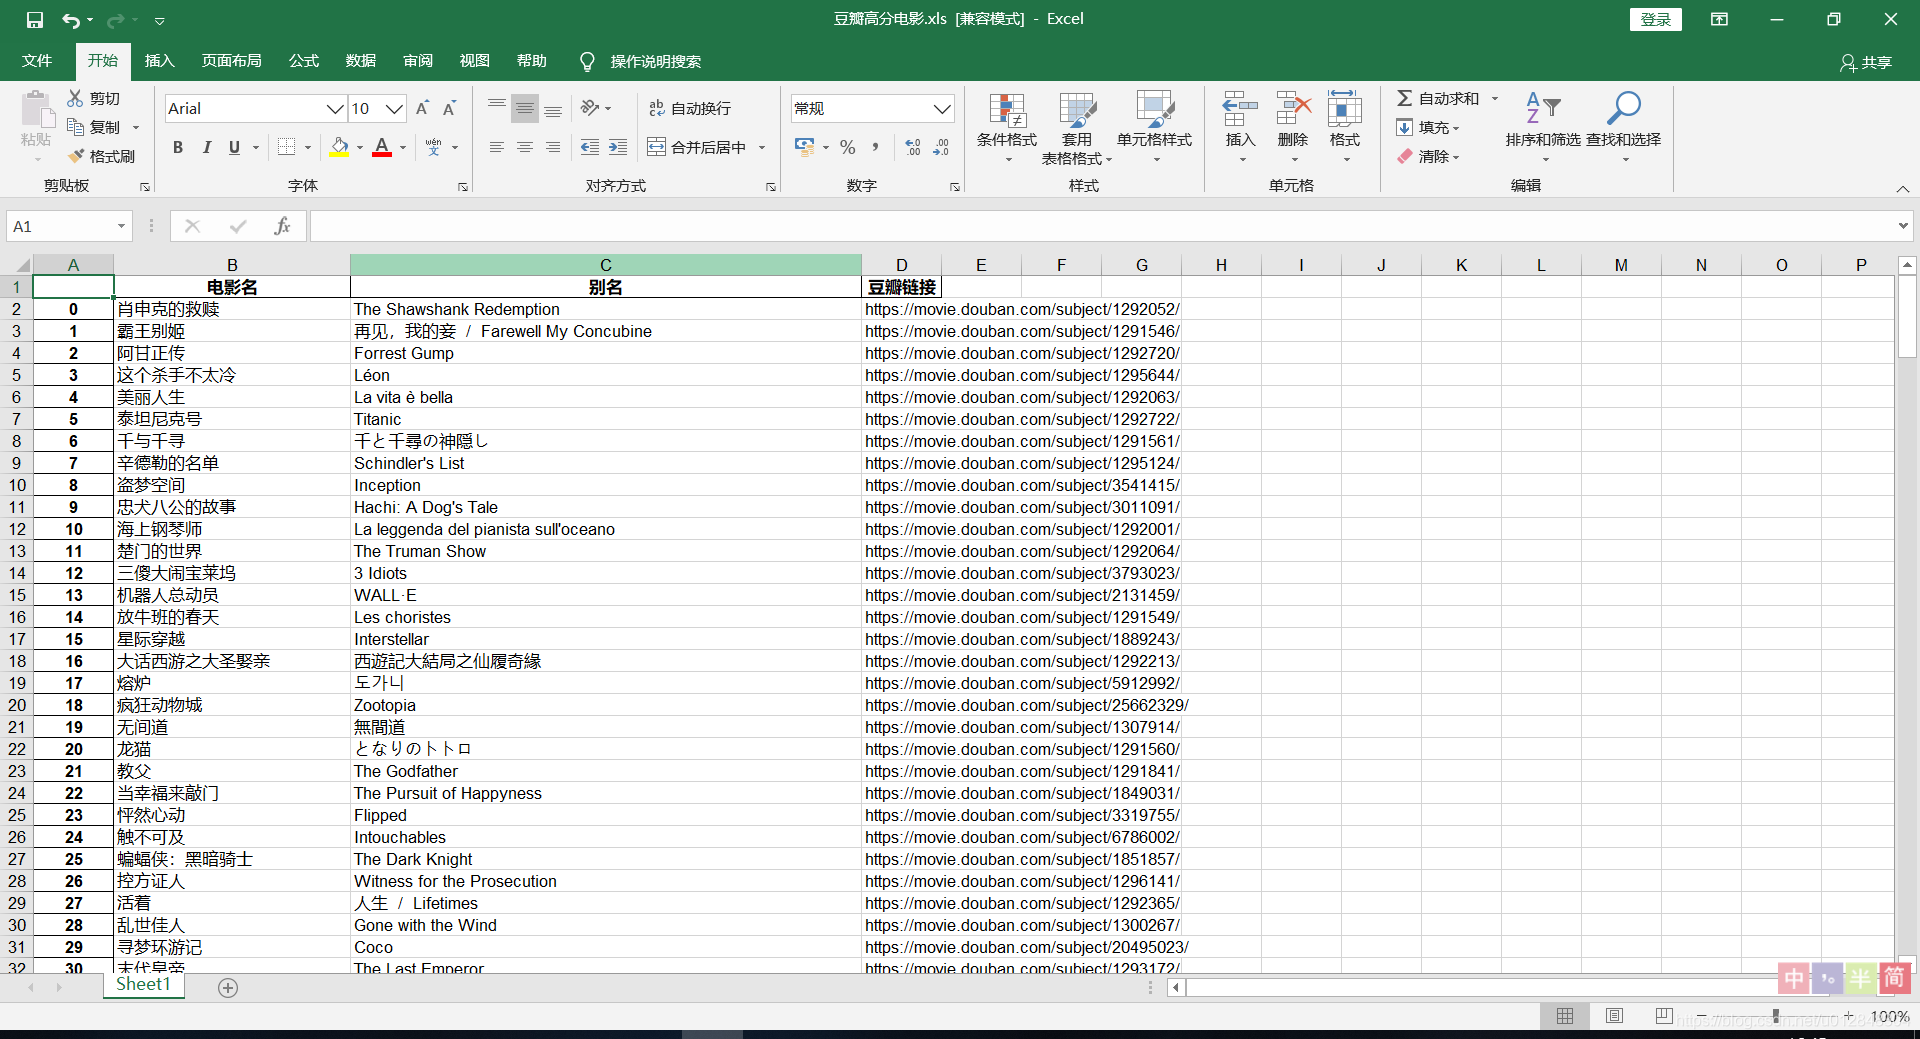Open the Page Layout (页面布局) tab
1920x1039 pixels.
point(232,61)
